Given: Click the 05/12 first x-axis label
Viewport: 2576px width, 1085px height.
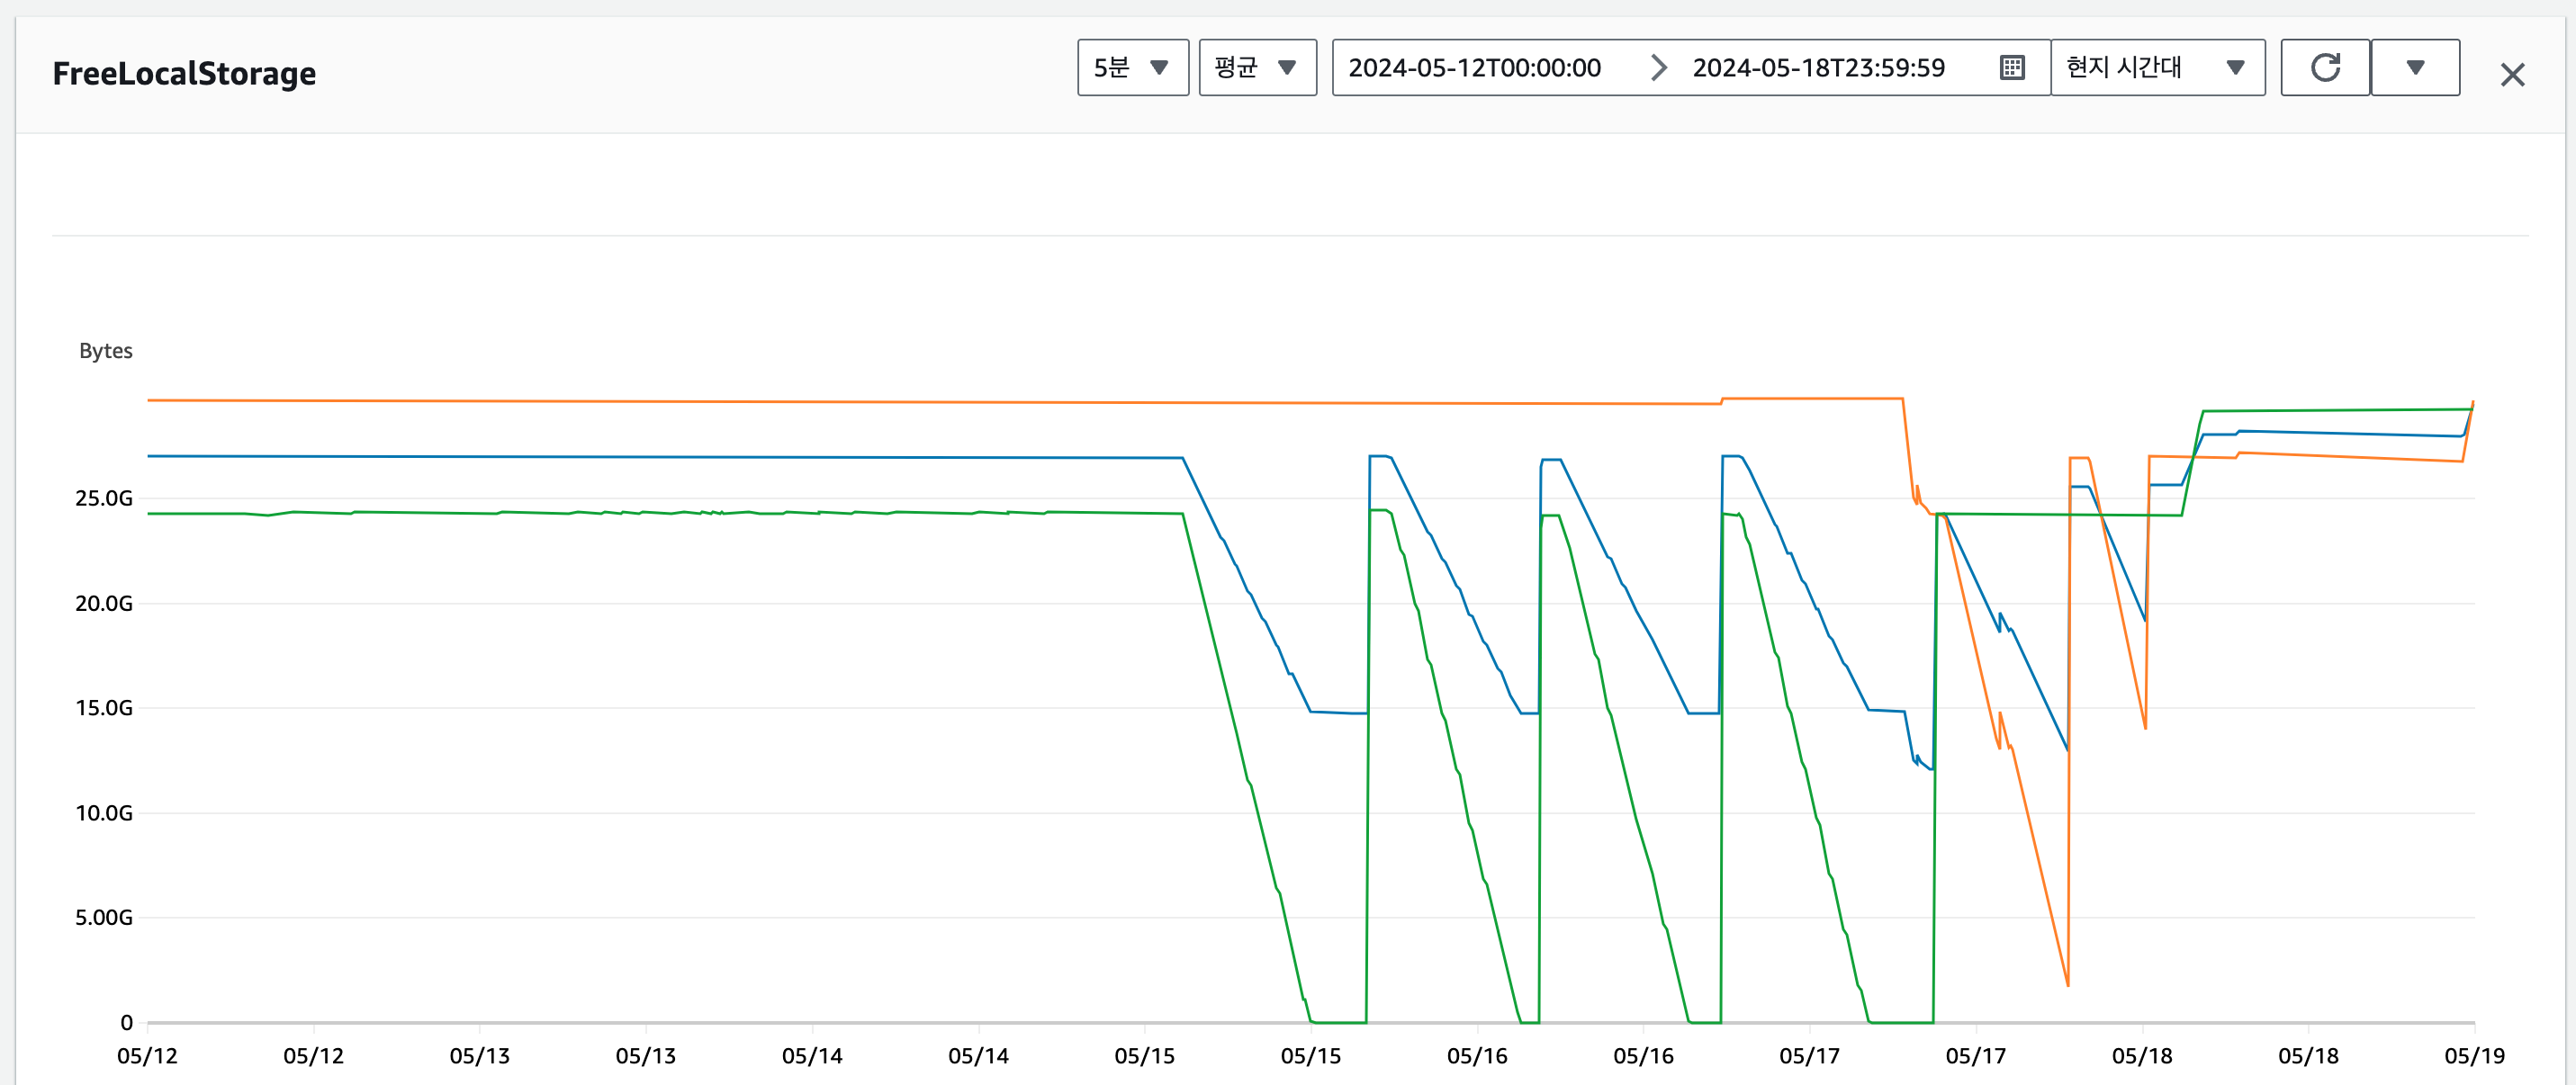Looking at the screenshot, I should click(x=147, y=1056).
